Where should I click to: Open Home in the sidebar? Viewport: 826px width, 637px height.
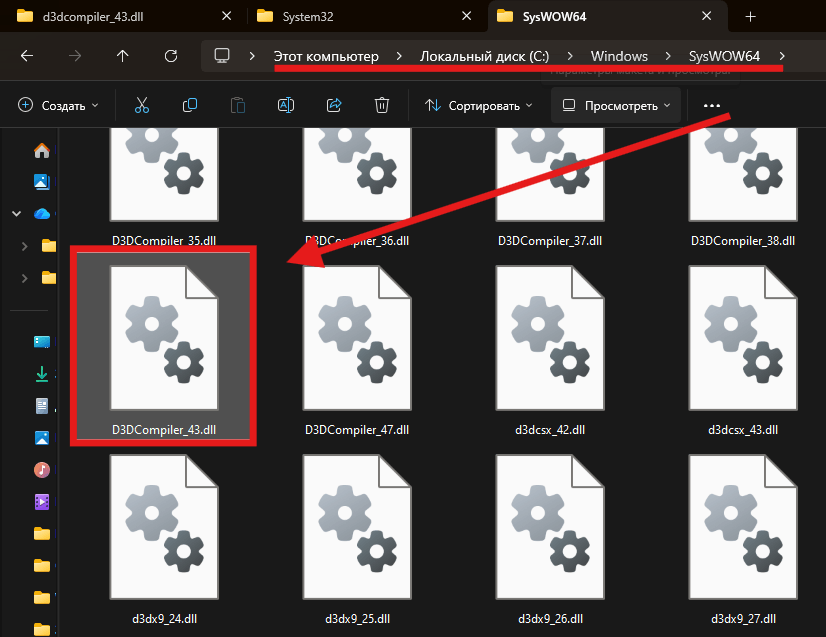[x=42, y=151]
